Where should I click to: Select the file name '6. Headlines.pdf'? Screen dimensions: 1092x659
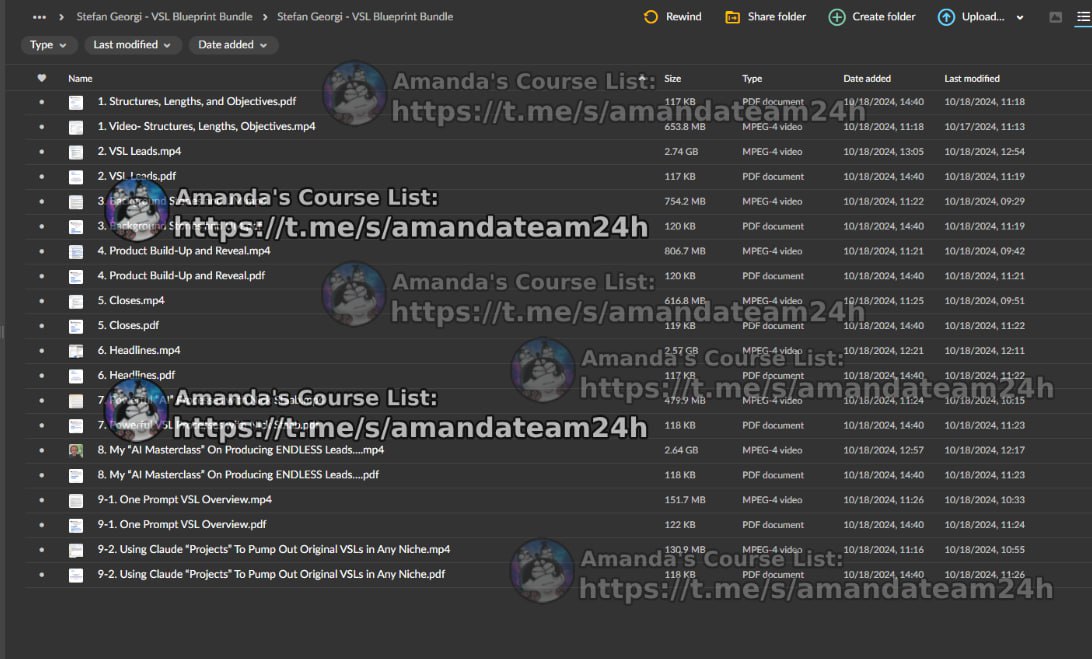[x=136, y=375]
